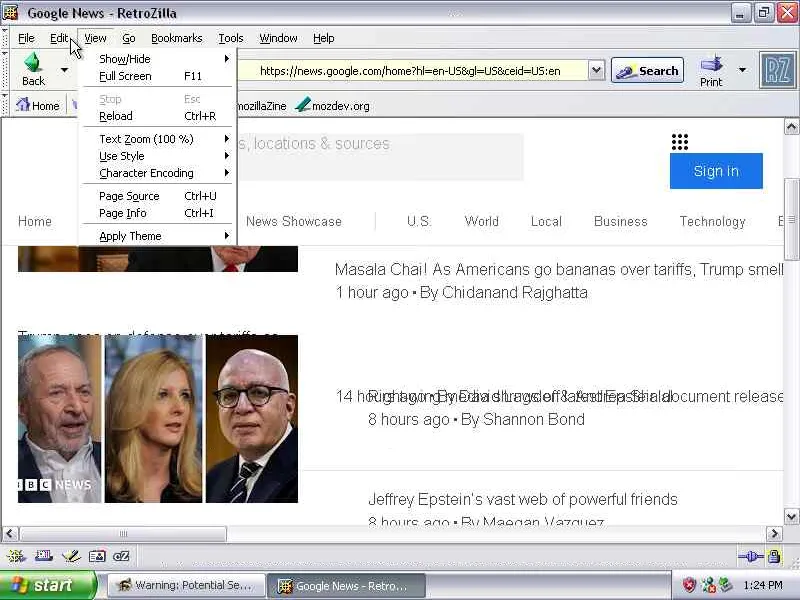Expand the Character Encoding submenu
This screenshot has width=800, height=600.
[x=157, y=173]
